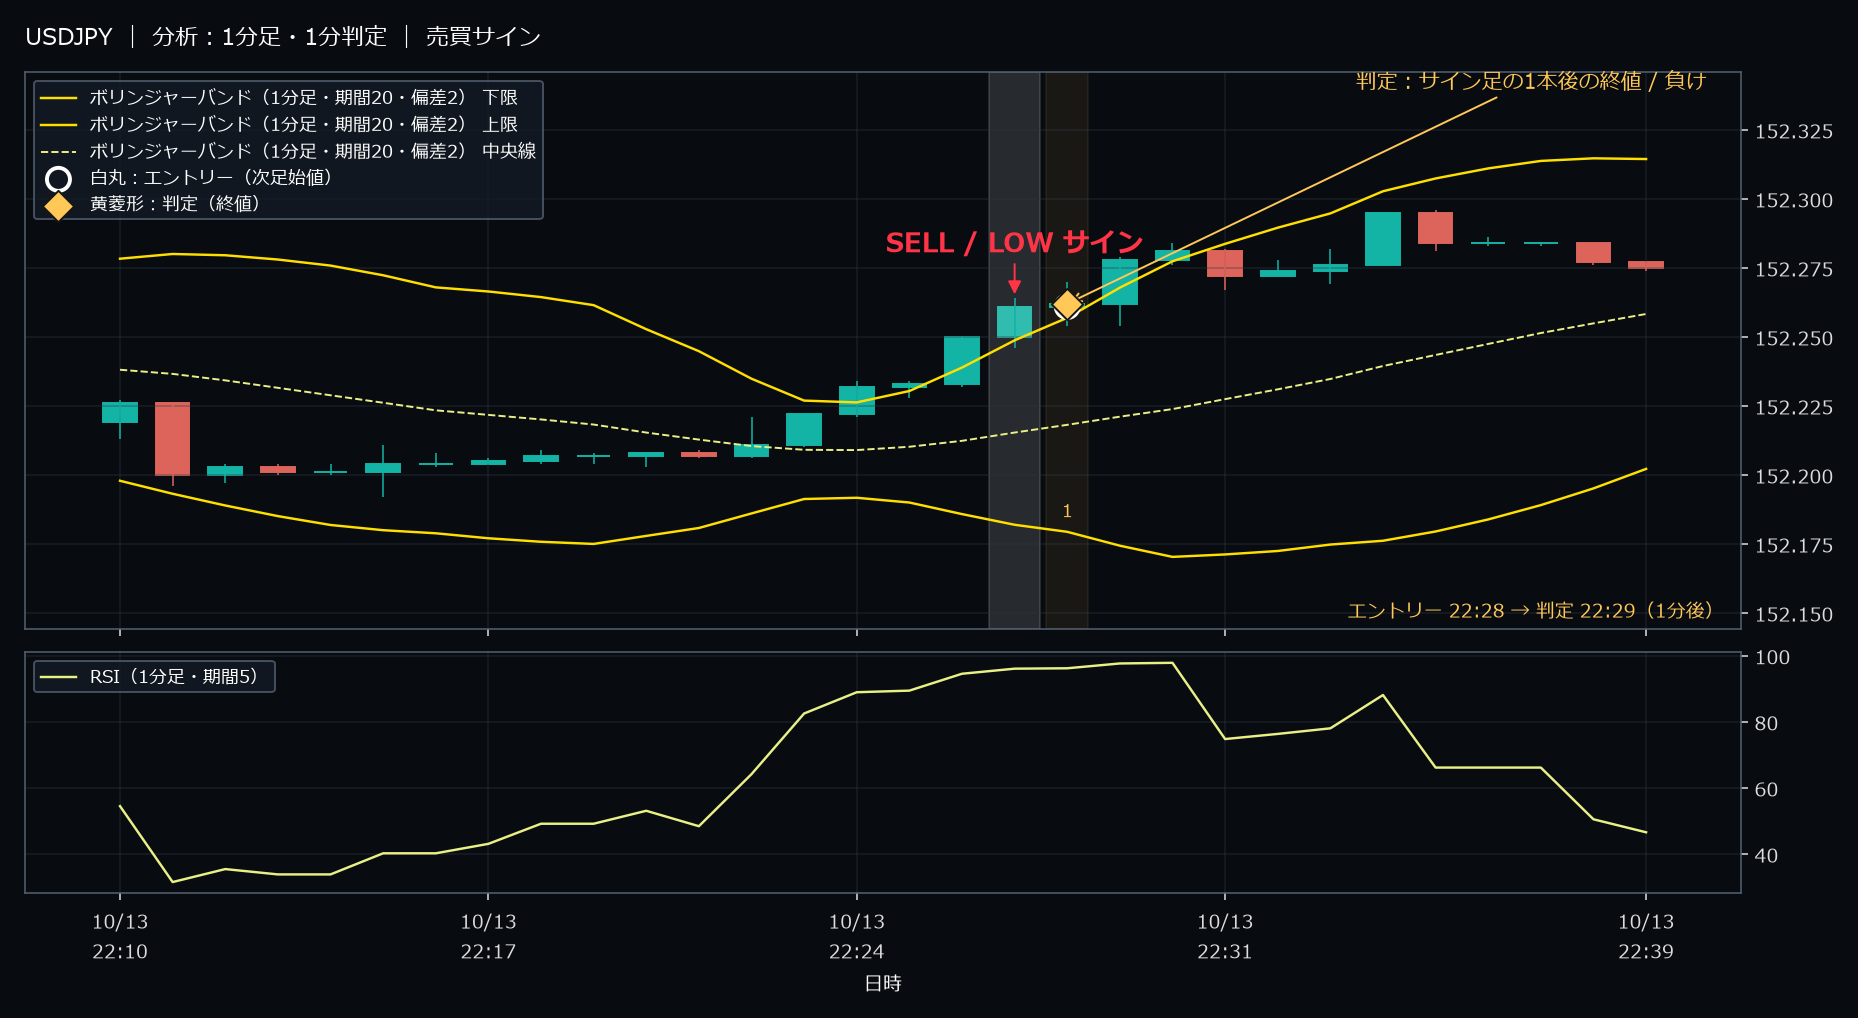
Task: Click time axis label 10/13 22:39
Action: coord(1646,937)
